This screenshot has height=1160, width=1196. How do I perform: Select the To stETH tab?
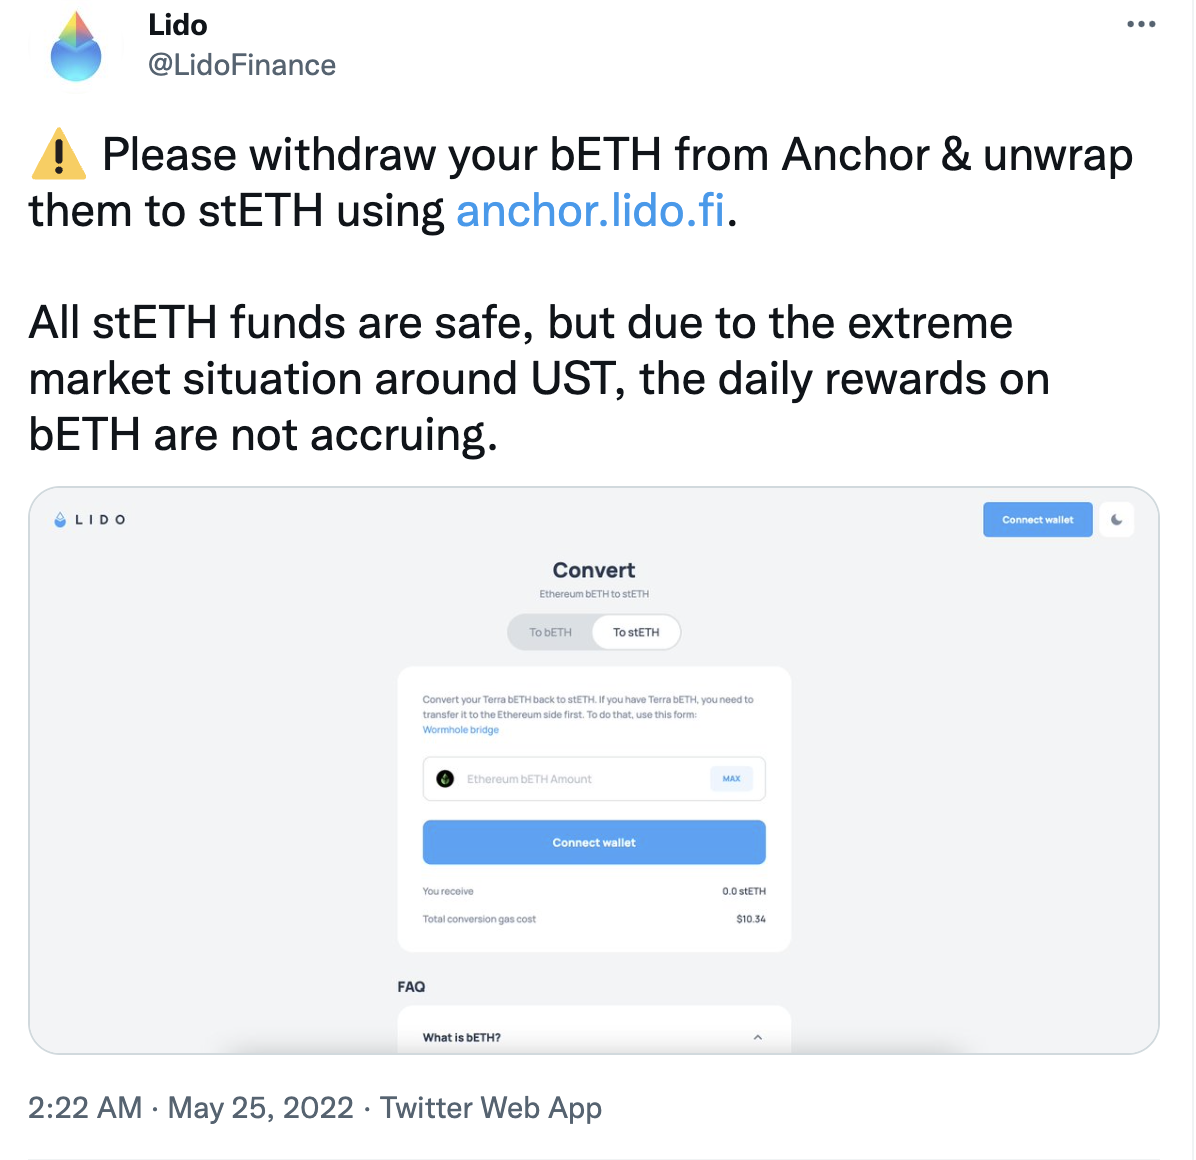[x=636, y=632]
